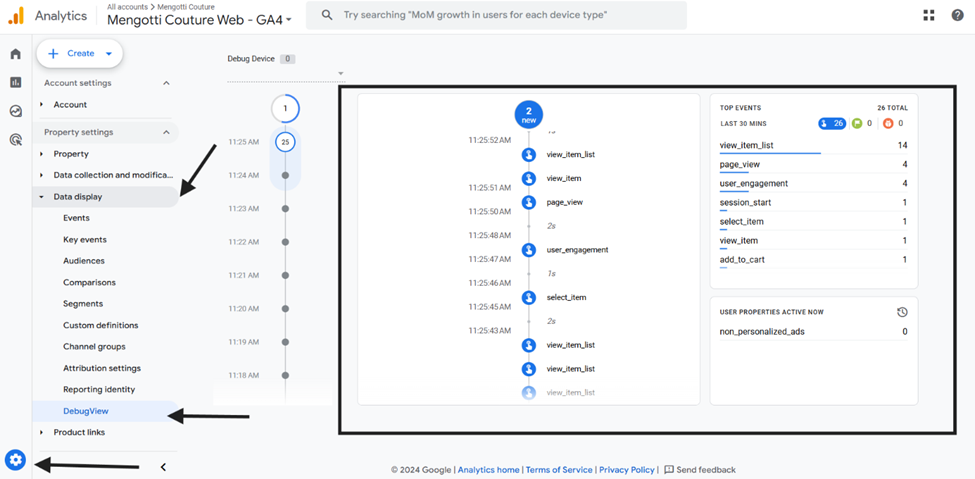
Task: Click the Analytics home footer link
Action: coord(489,470)
